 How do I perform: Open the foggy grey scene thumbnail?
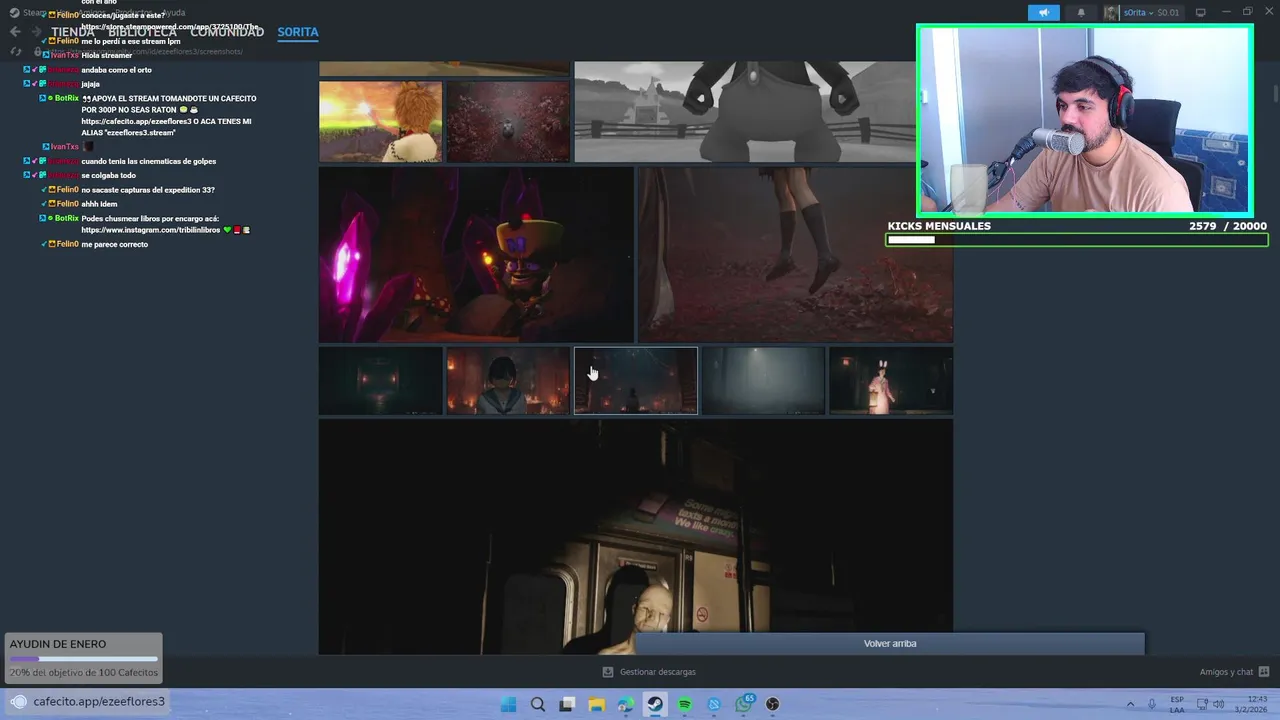tap(764, 380)
